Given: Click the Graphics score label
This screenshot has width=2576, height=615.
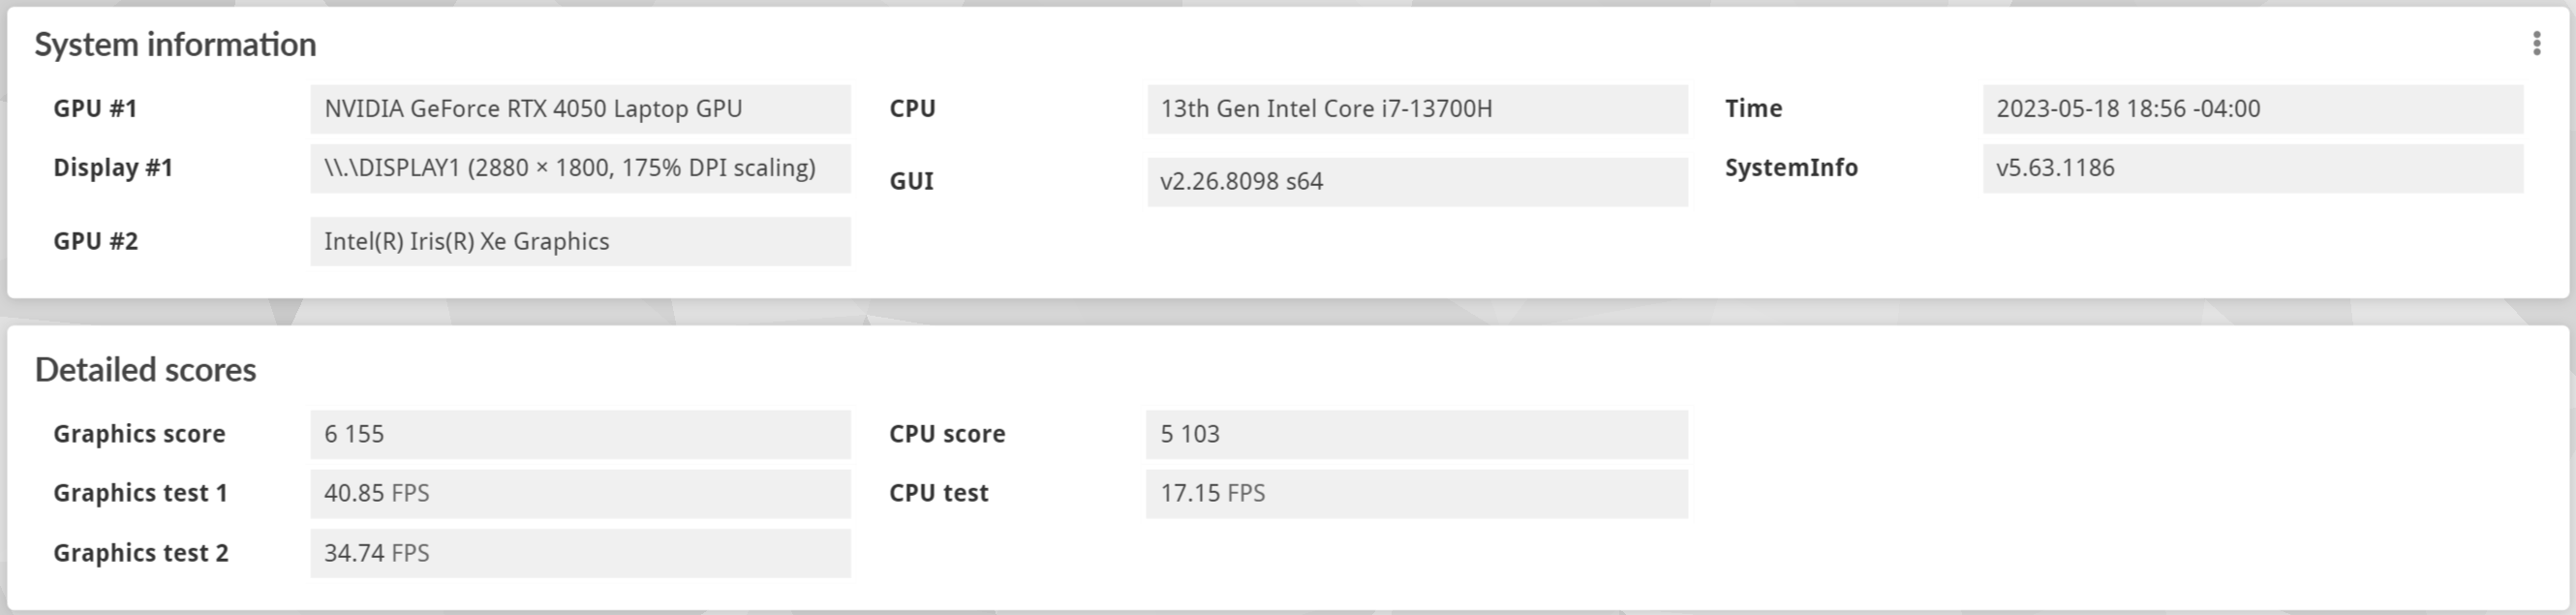Looking at the screenshot, I should (139, 434).
